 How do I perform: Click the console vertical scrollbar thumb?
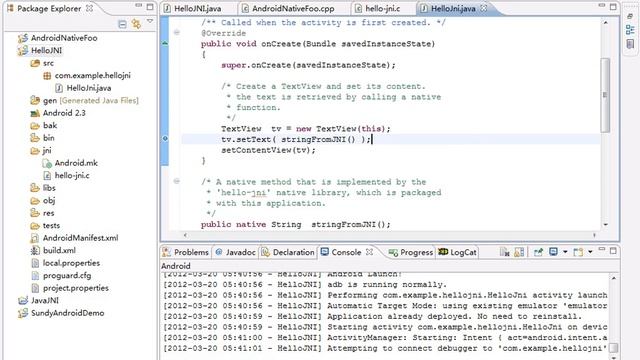point(613,348)
